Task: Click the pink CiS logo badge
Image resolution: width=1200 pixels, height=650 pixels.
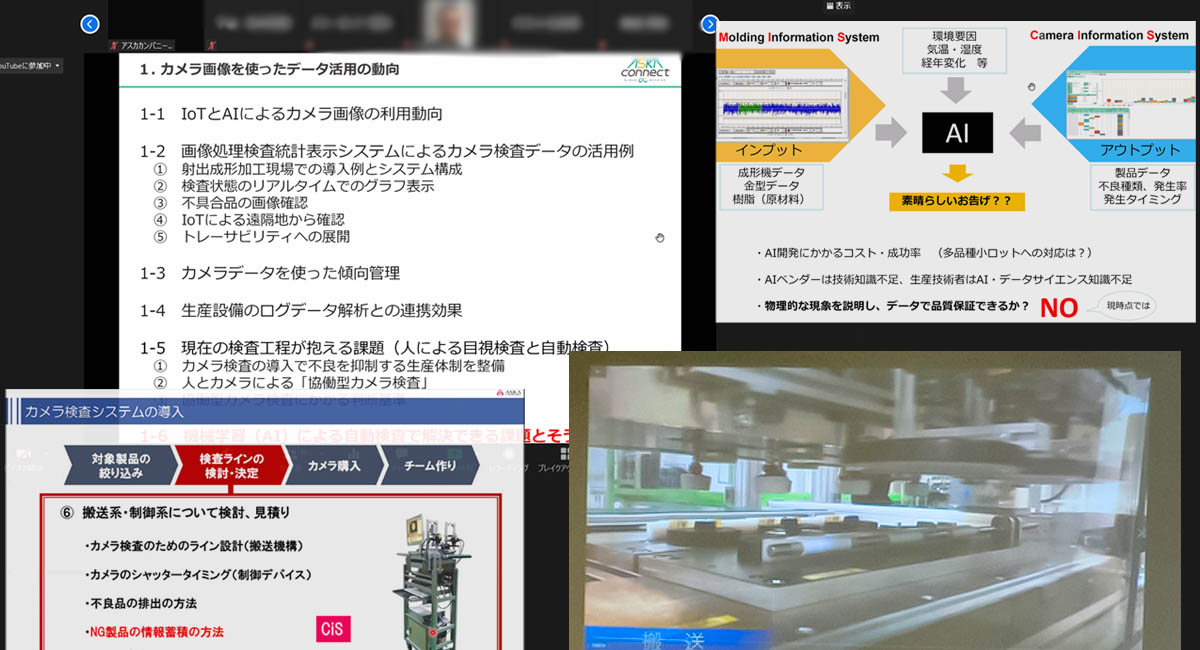Action: pyautogui.click(x=334, y=629)
